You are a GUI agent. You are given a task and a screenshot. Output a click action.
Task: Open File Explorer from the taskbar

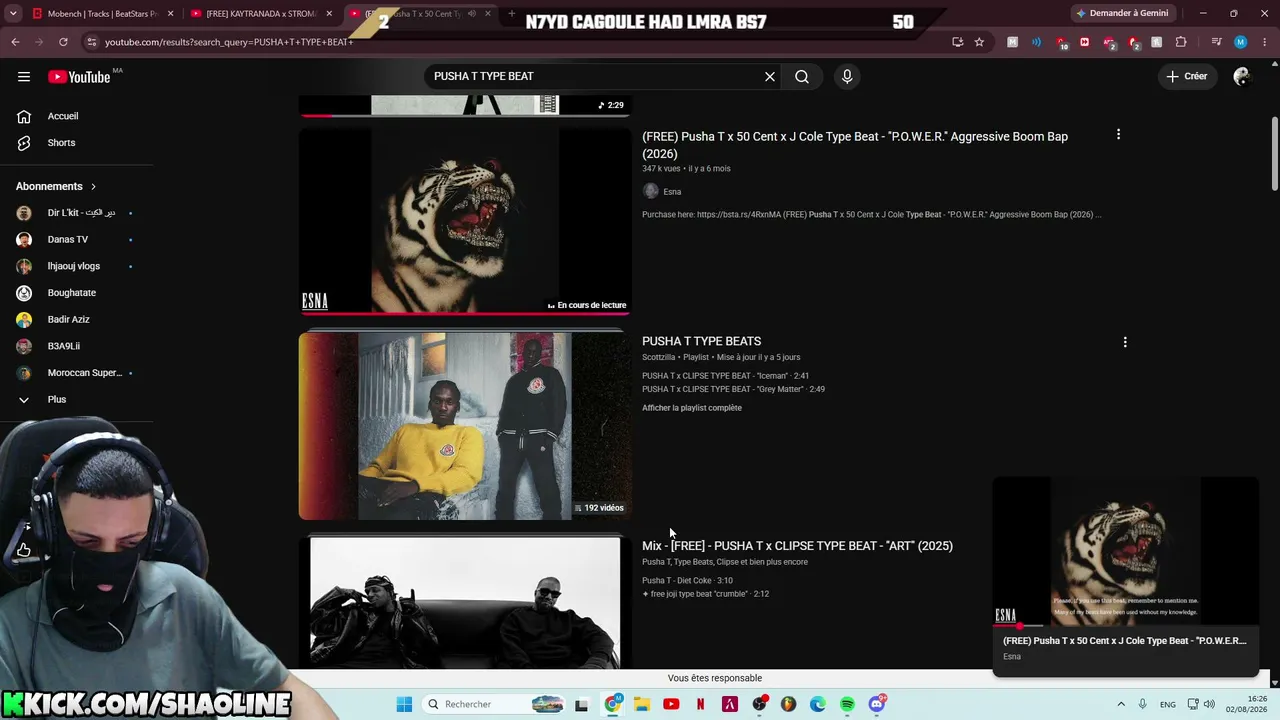click(642, 704)
